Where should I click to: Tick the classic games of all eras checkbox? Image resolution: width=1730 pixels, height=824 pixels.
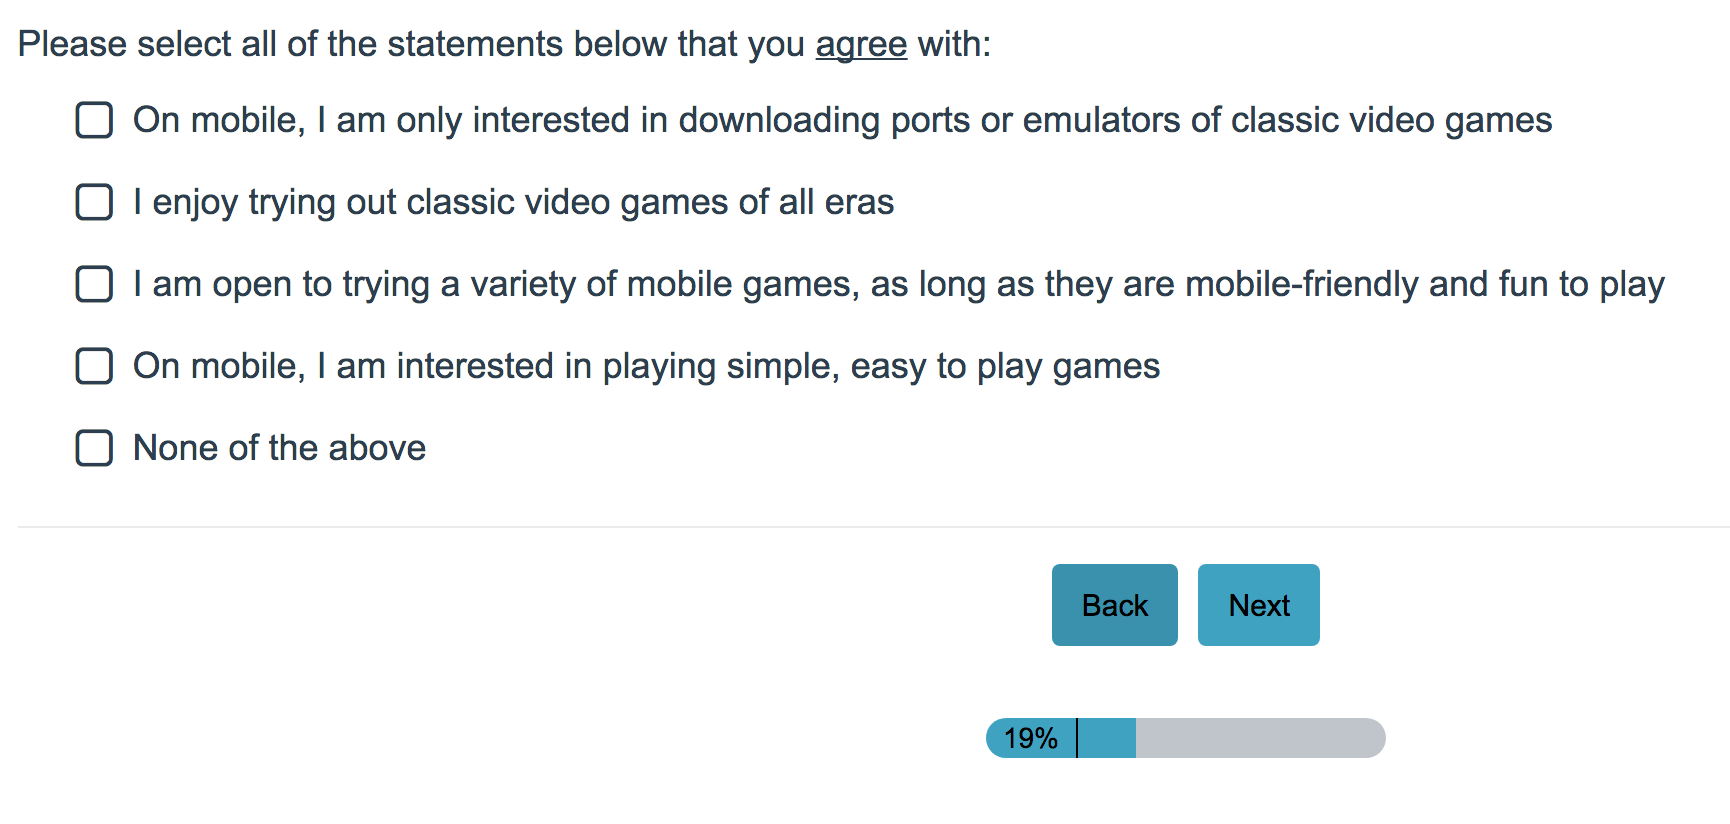pyautogui.click(x=94, y=202)
